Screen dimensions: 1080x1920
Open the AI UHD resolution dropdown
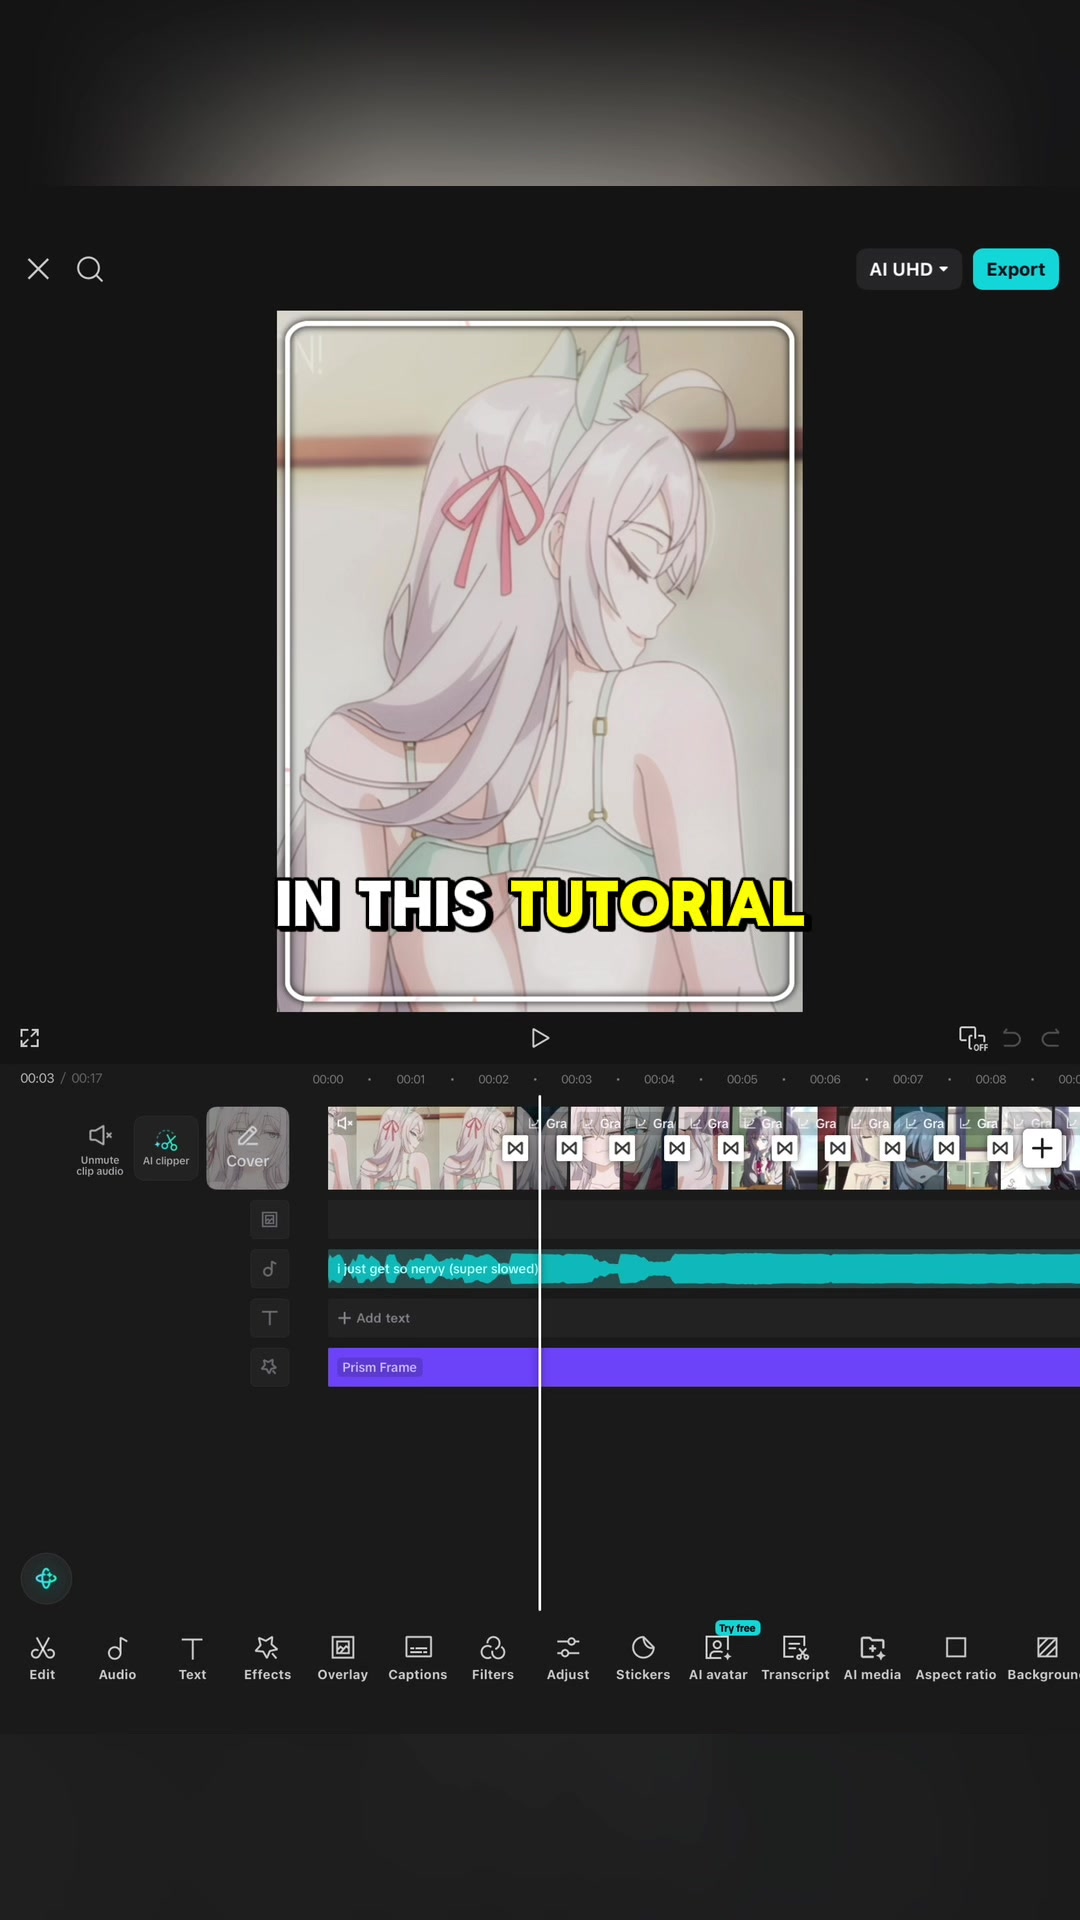(908, 269)
